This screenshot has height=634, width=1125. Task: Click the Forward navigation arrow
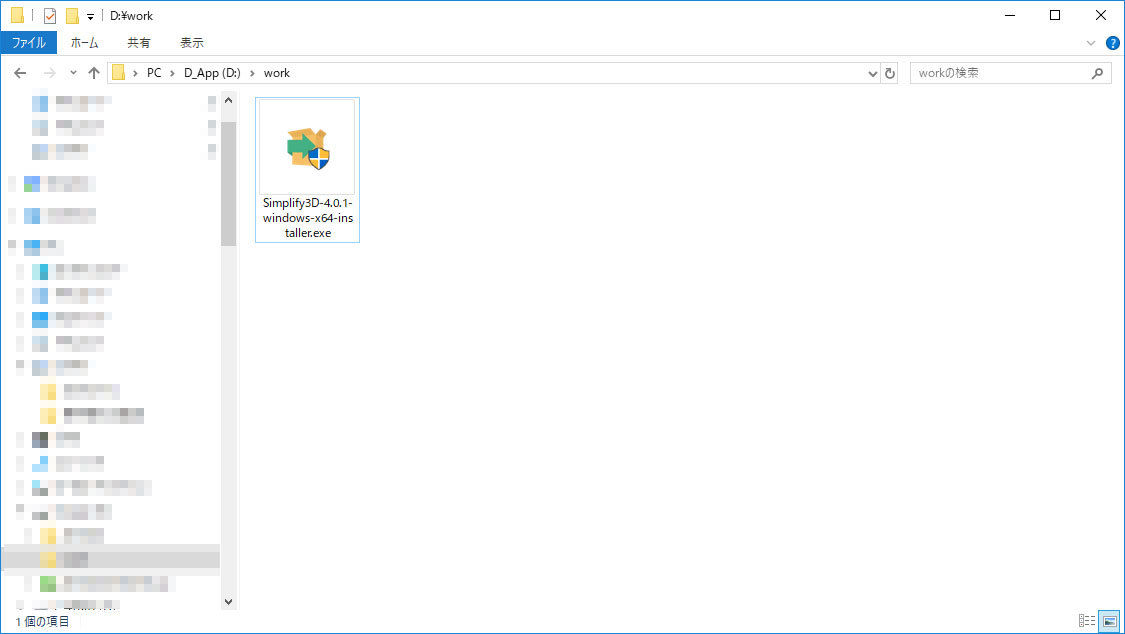pos(48,73)
